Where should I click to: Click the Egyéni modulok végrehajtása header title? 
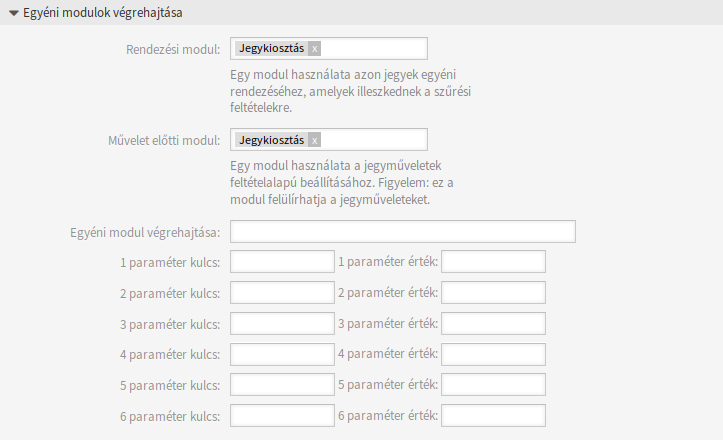[103, 13]
